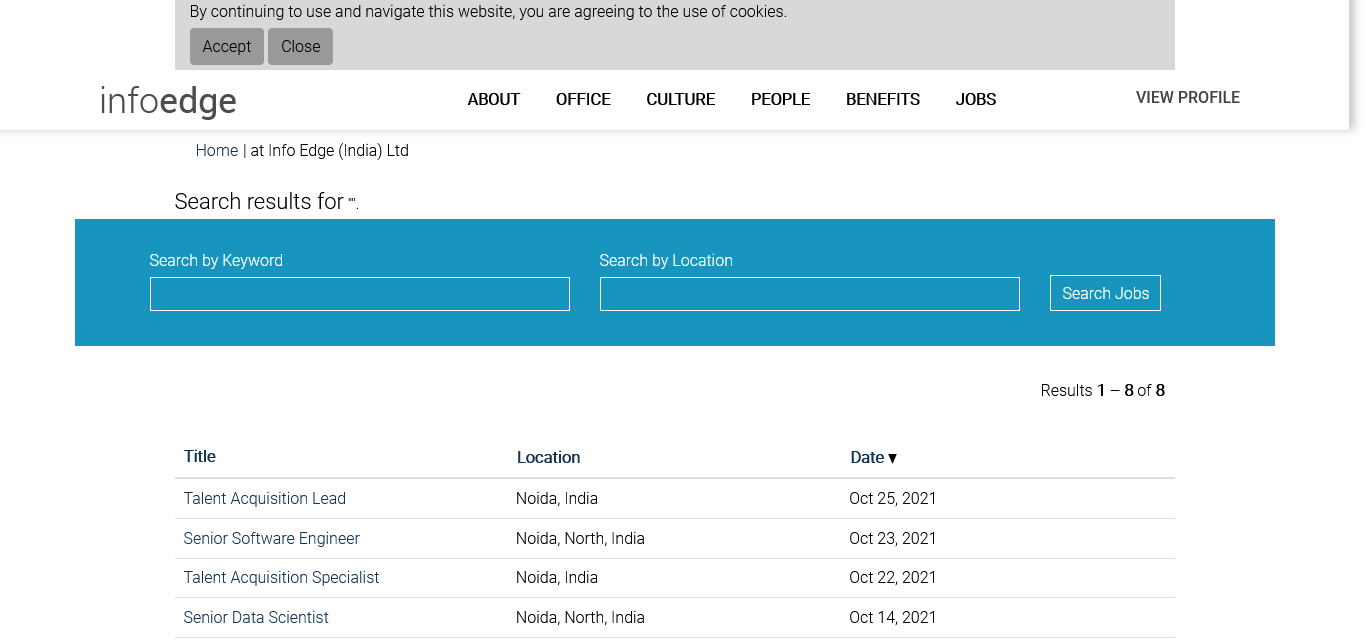Navigate to the JOBS menu
This screenshot has width=1366, height=643.
(975, 99)
